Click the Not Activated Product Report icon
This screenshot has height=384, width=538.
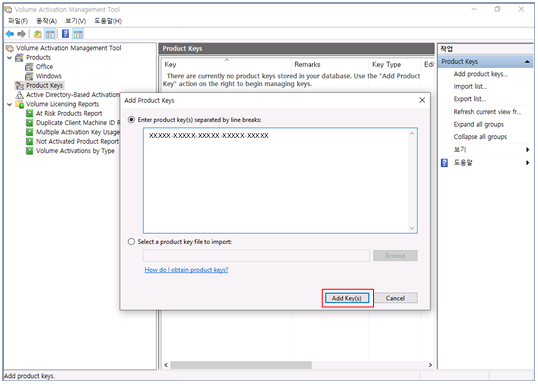pyautogui.click(x=30, y=141)
